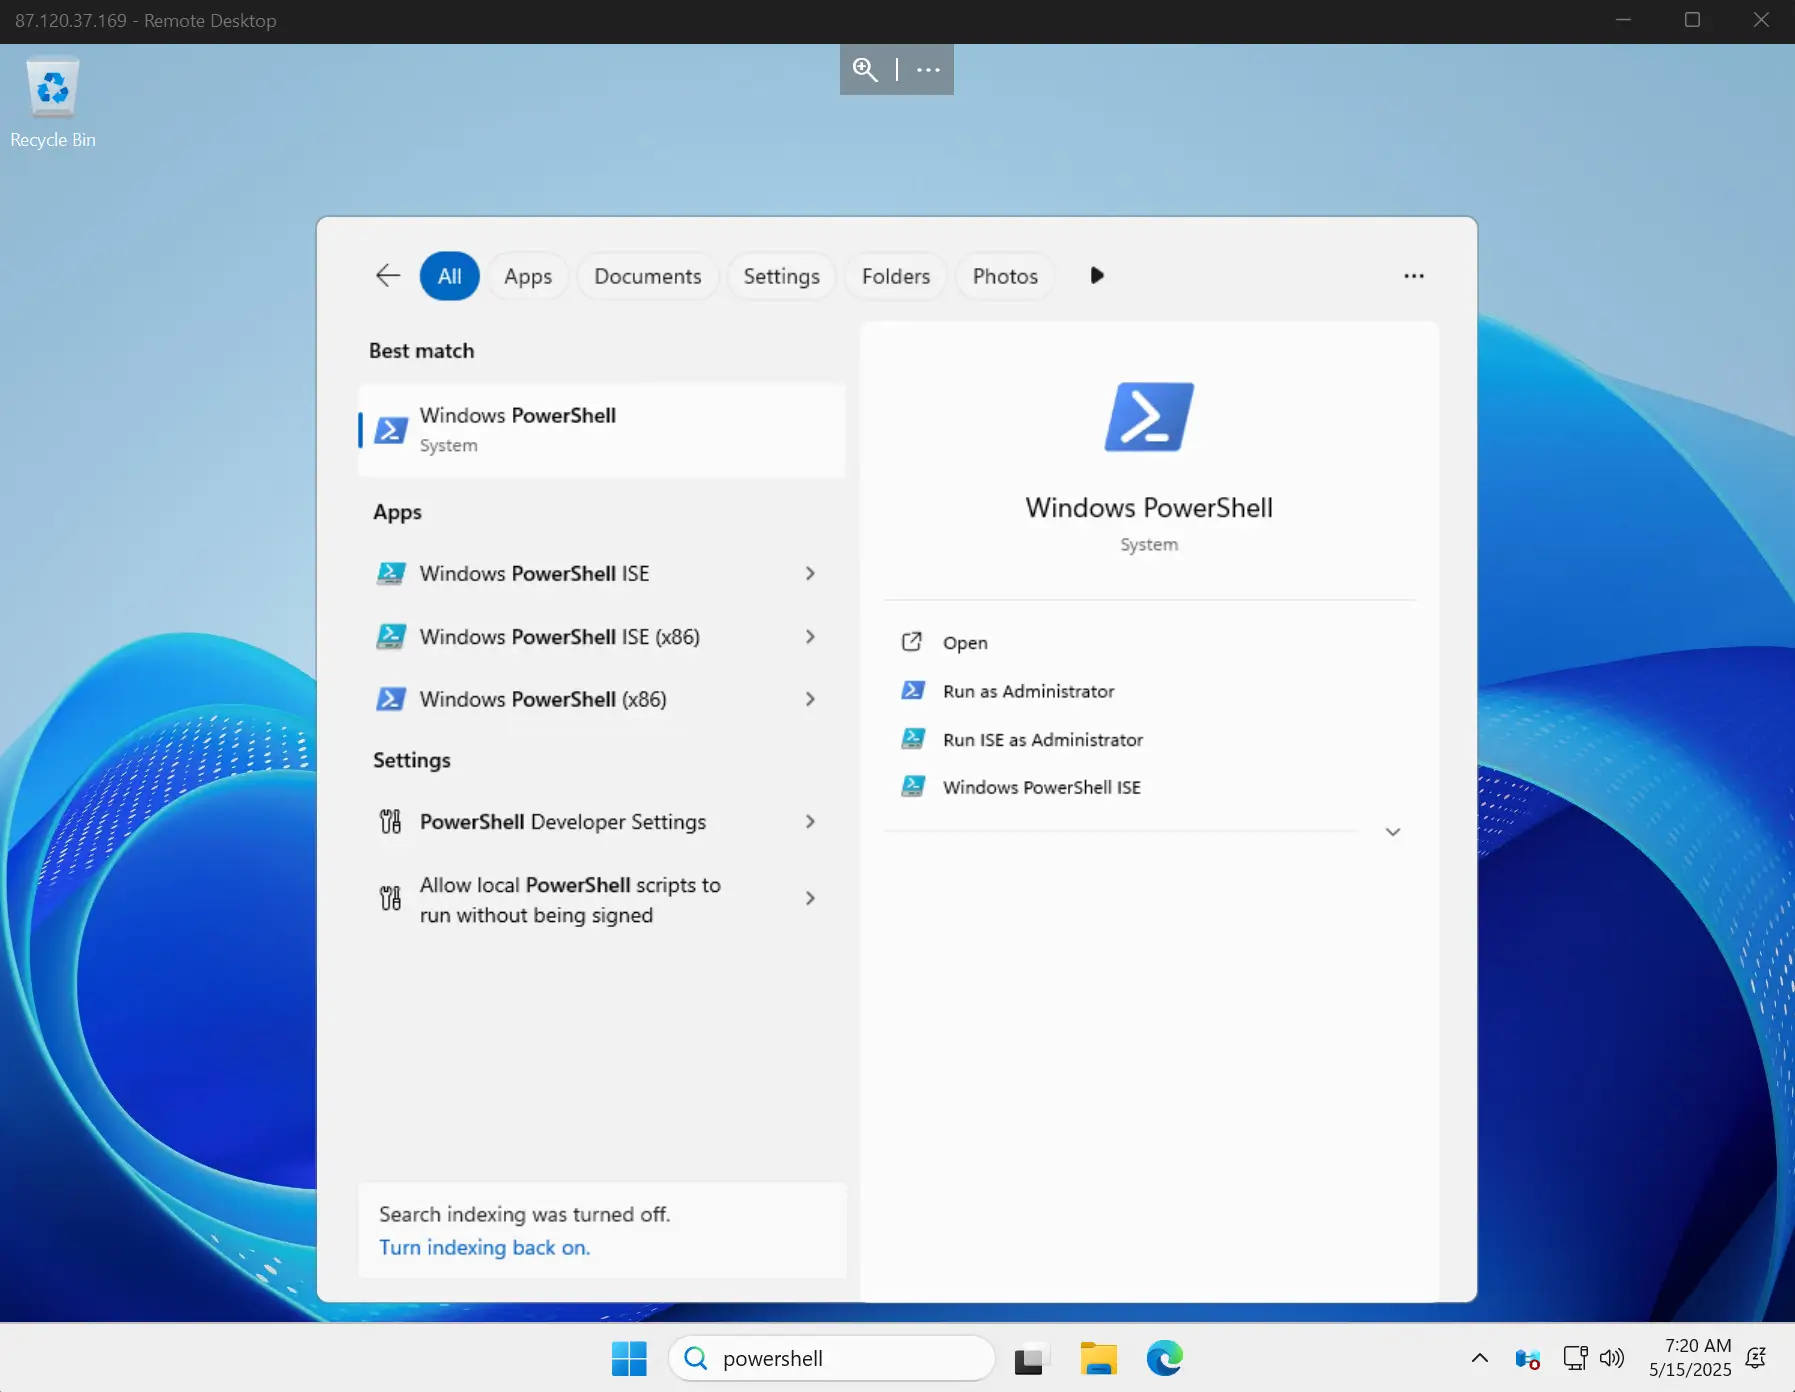The width and height of the screenshot is (1795, 1392).
Task: Select Allow local PowerShell scripts result text
Action: coord(570,900)
